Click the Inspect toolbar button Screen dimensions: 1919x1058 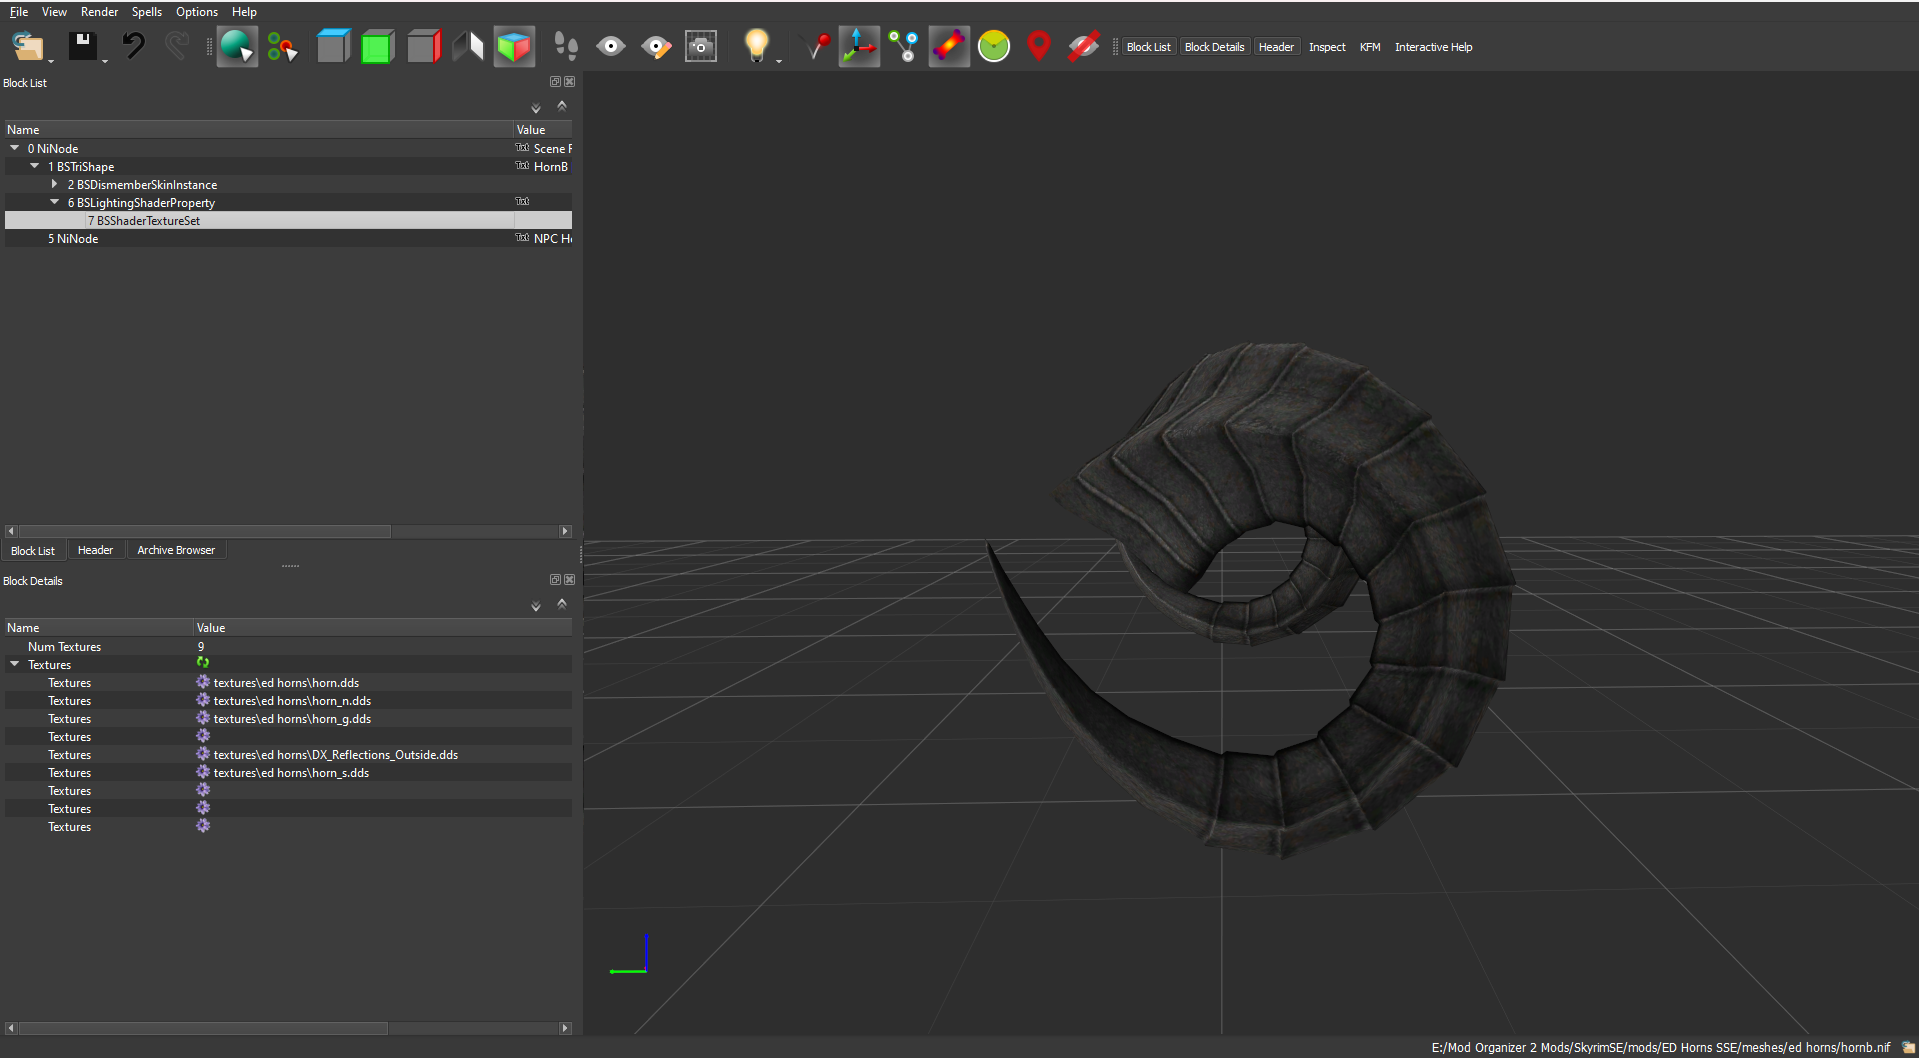(1327, 47)
